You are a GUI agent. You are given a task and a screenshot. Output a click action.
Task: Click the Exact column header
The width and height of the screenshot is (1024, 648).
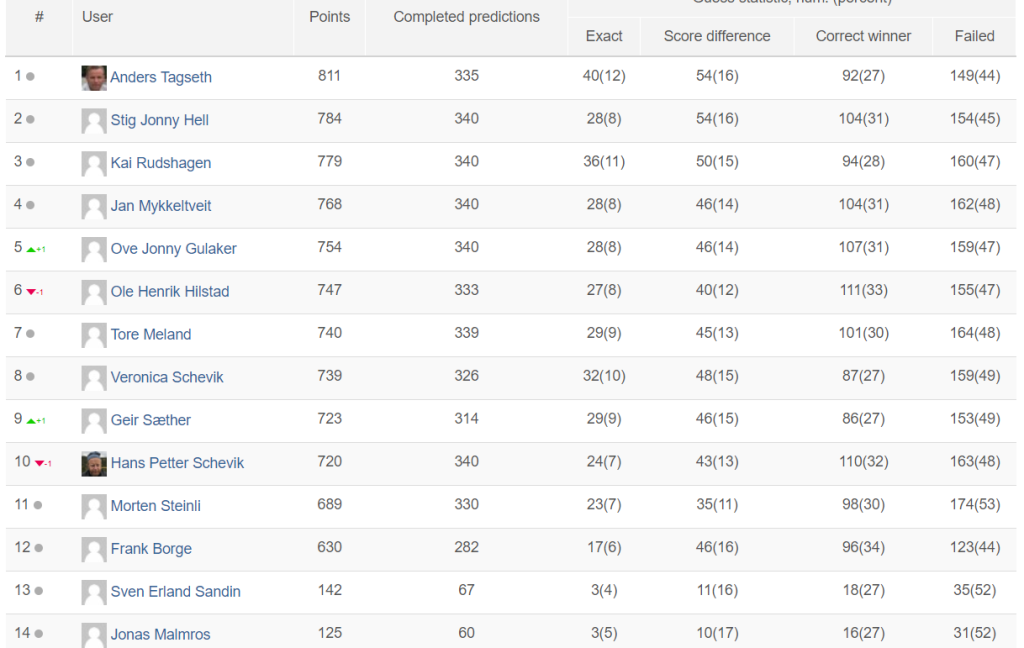coord(604,36)
